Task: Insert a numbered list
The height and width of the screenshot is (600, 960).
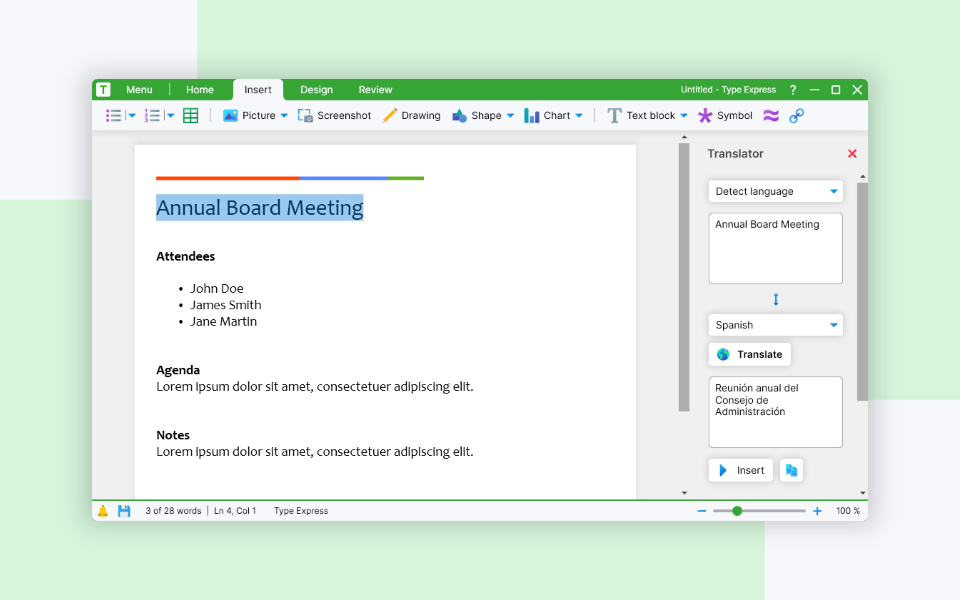Action: click(x=152, y=115)
